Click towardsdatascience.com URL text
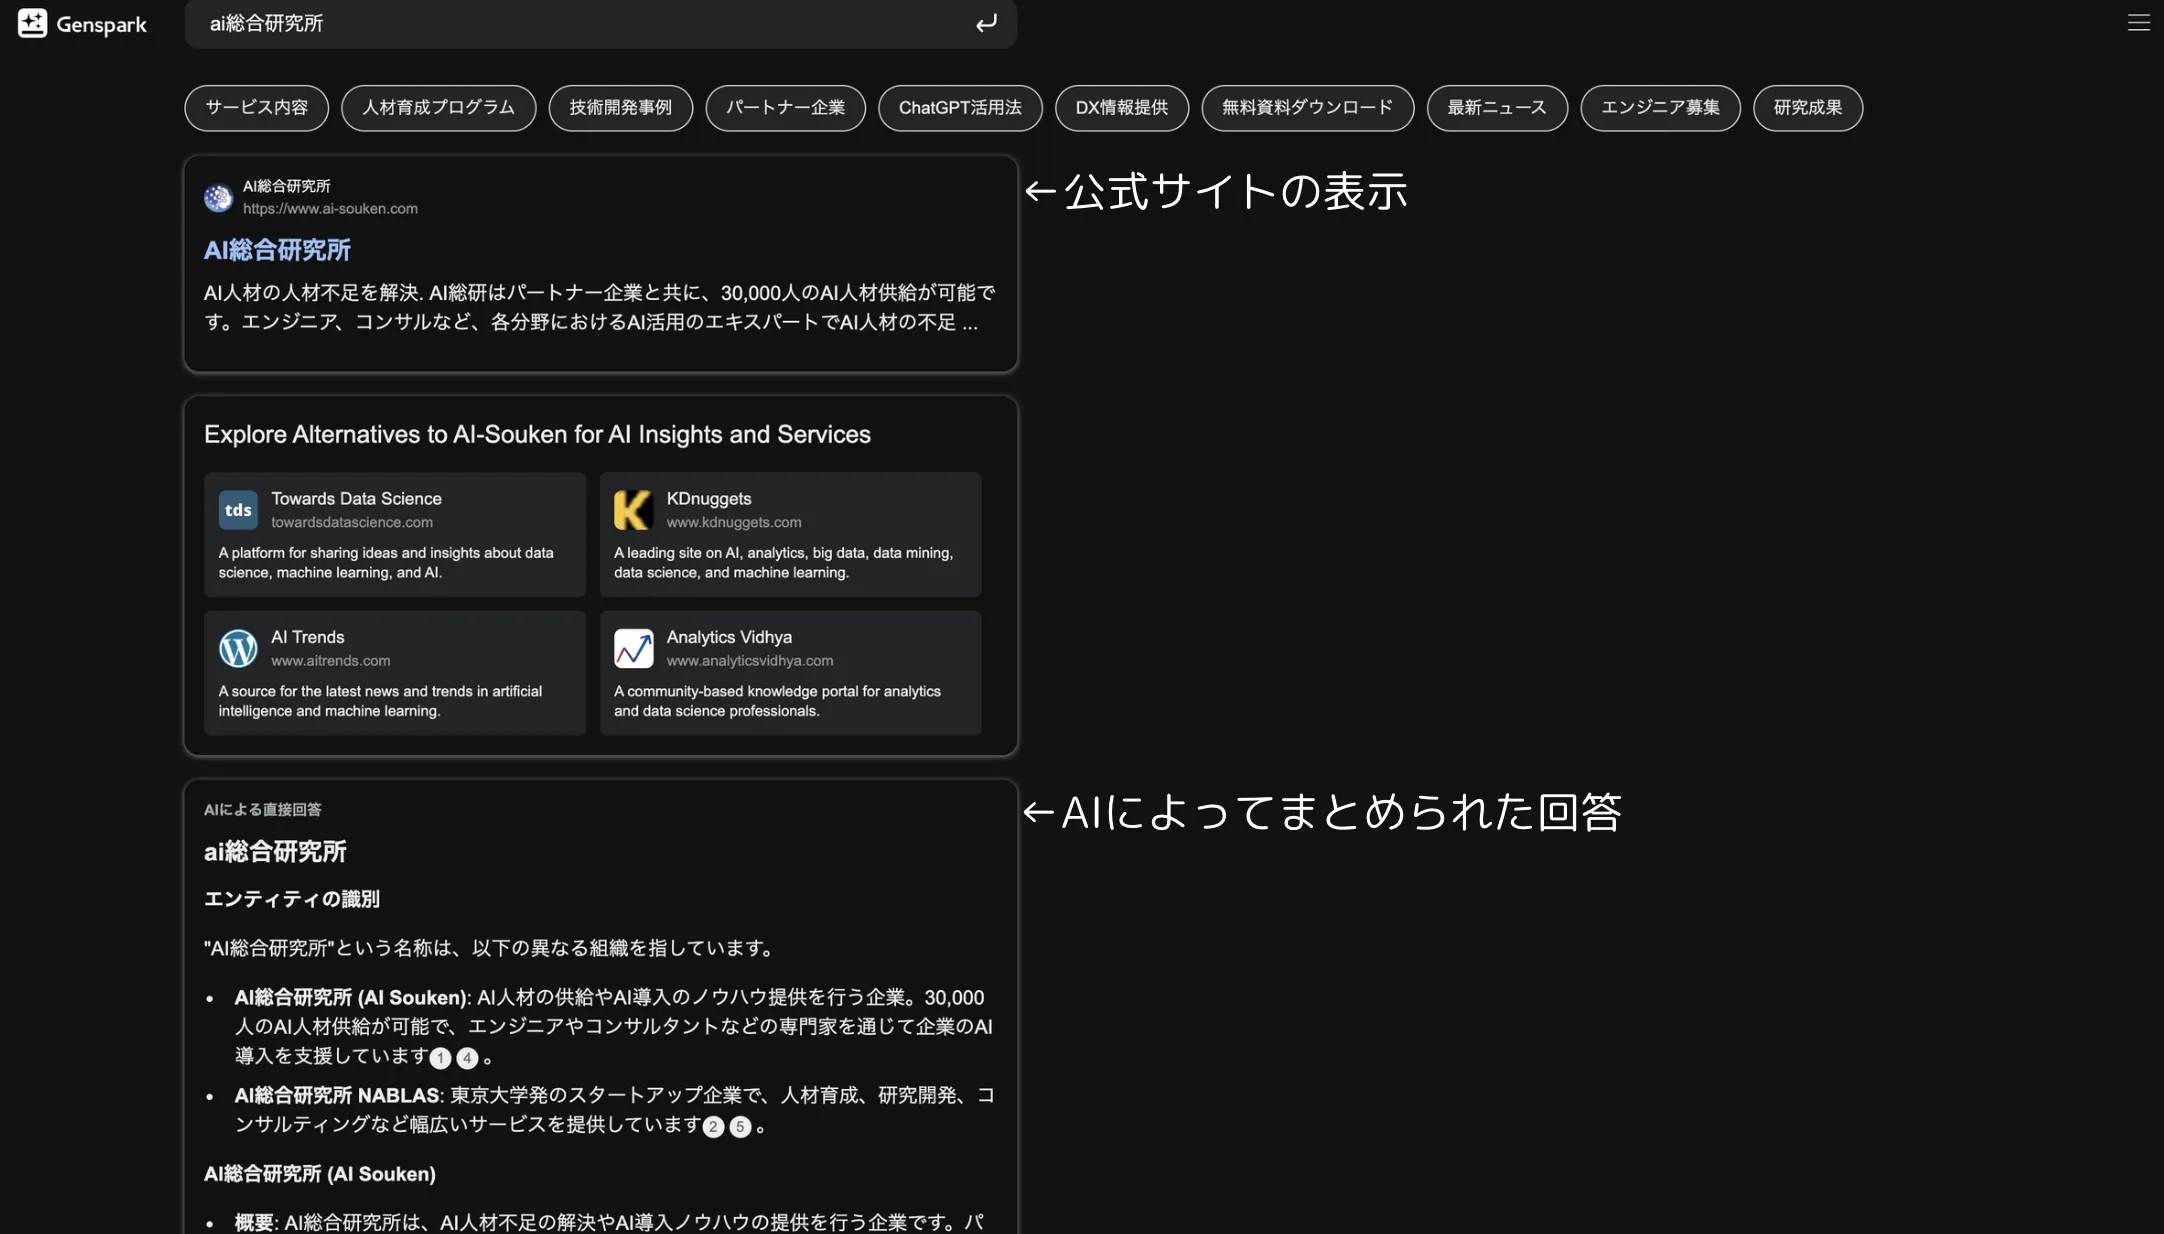This screenshot has height=1234, width=2164. (x=352, y=522)
